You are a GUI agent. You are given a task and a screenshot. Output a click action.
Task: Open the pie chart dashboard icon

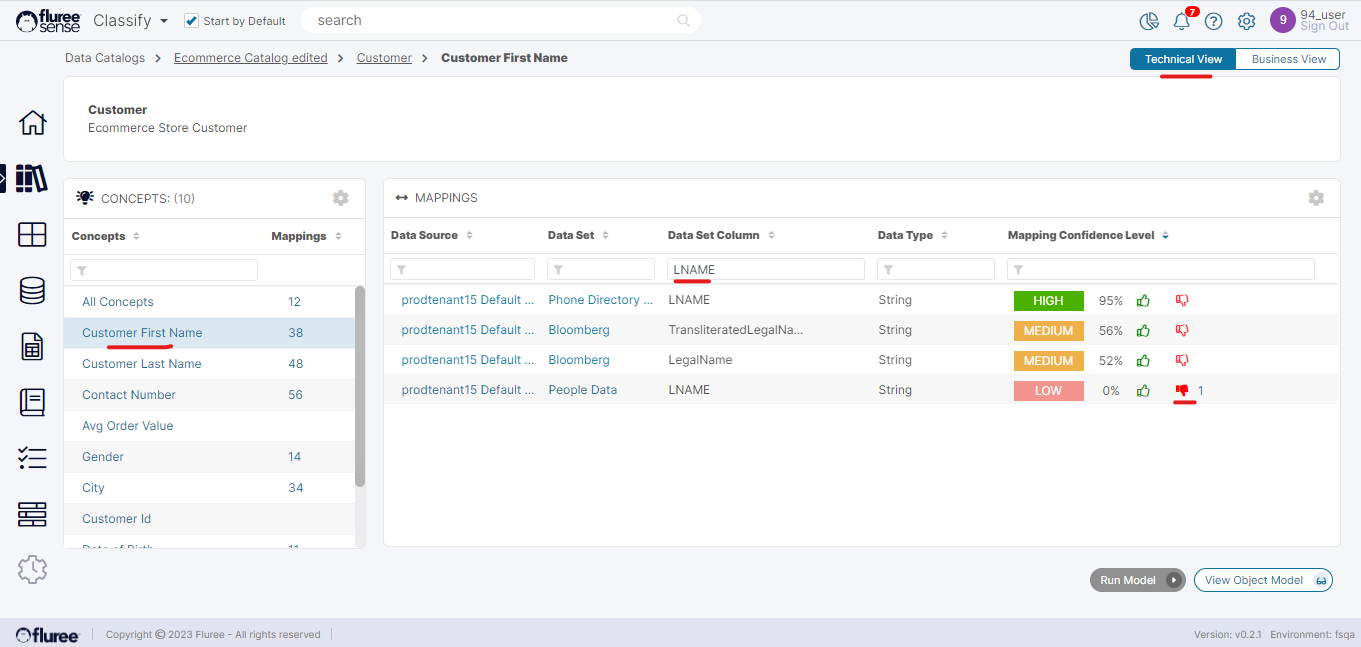pyautogui.click(x=1149, y=21)
